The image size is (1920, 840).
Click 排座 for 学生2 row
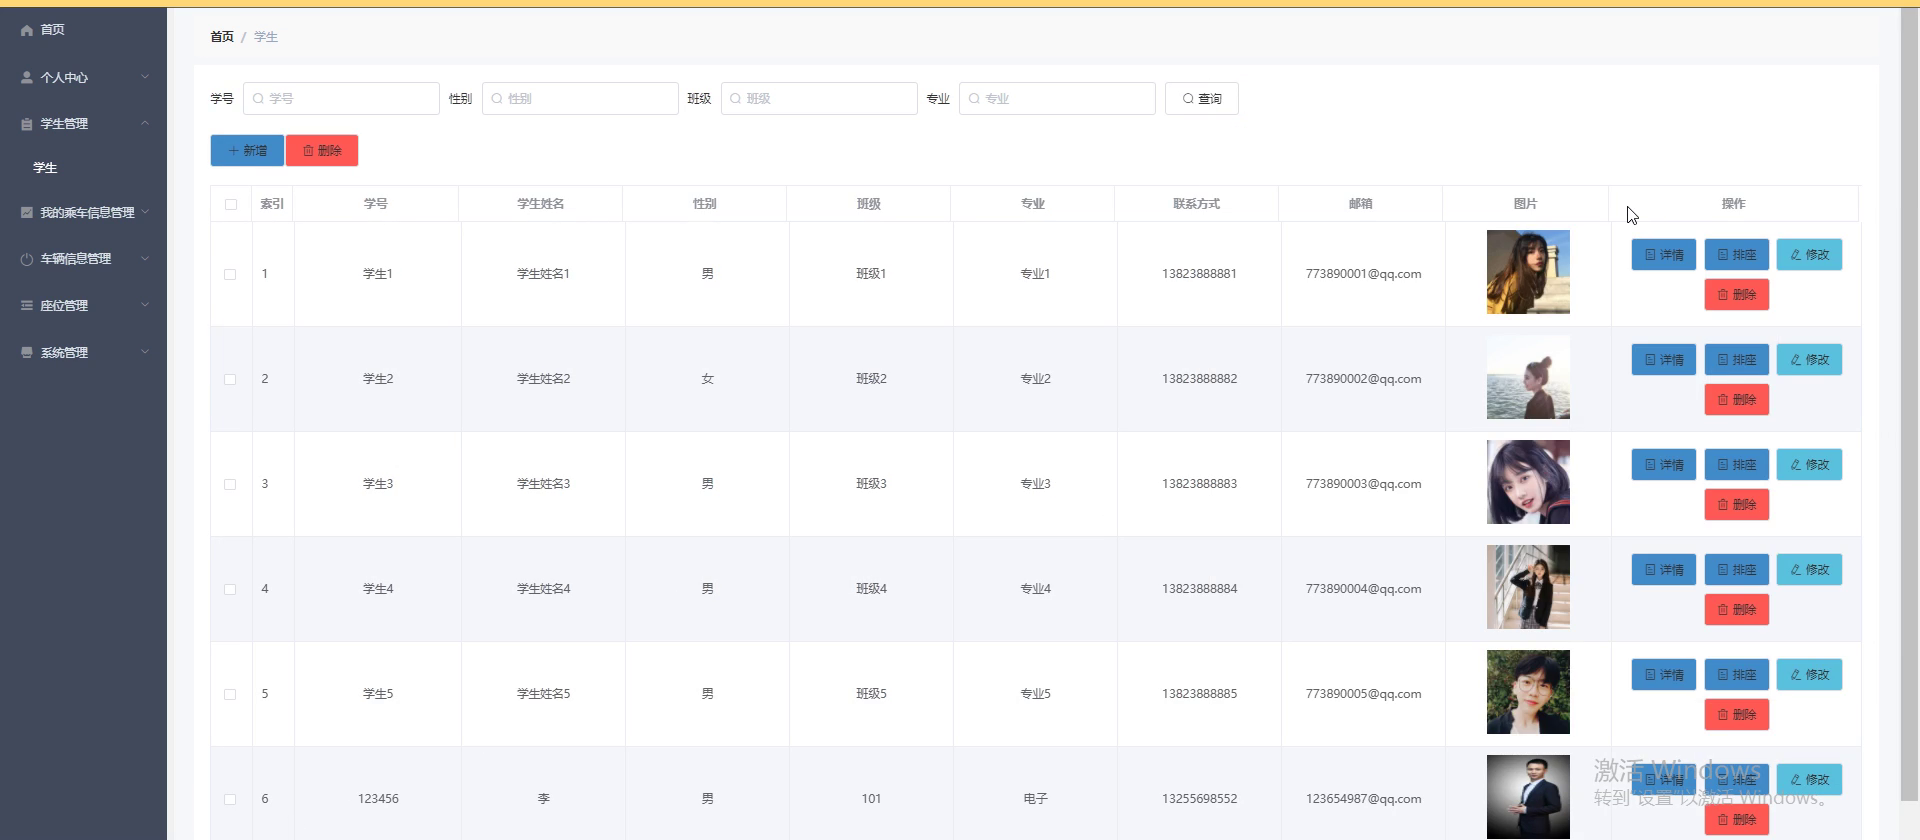tap(1737, 360)
